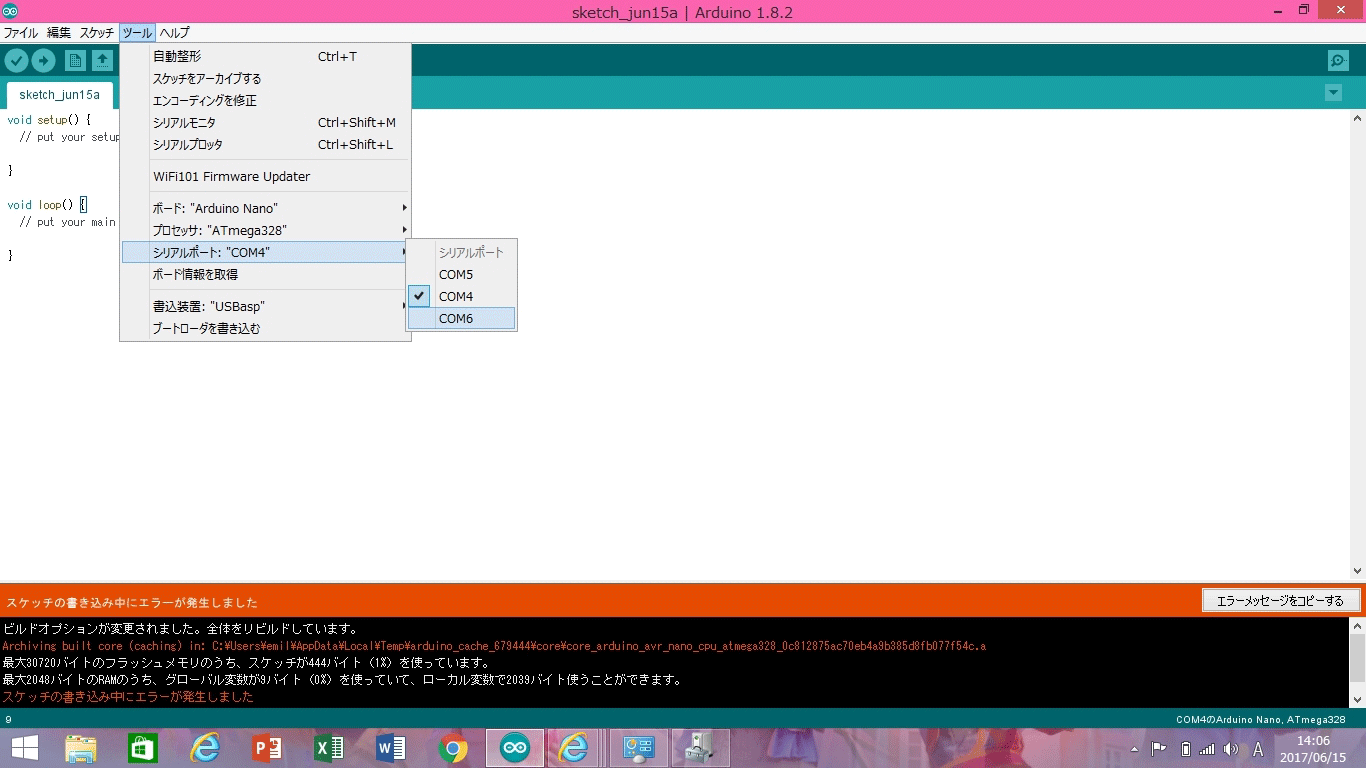Image resolution: width=1366 pixels, height=768 pixels.
Task: Open Excel from the taskbar
Action: coord(329,748)
